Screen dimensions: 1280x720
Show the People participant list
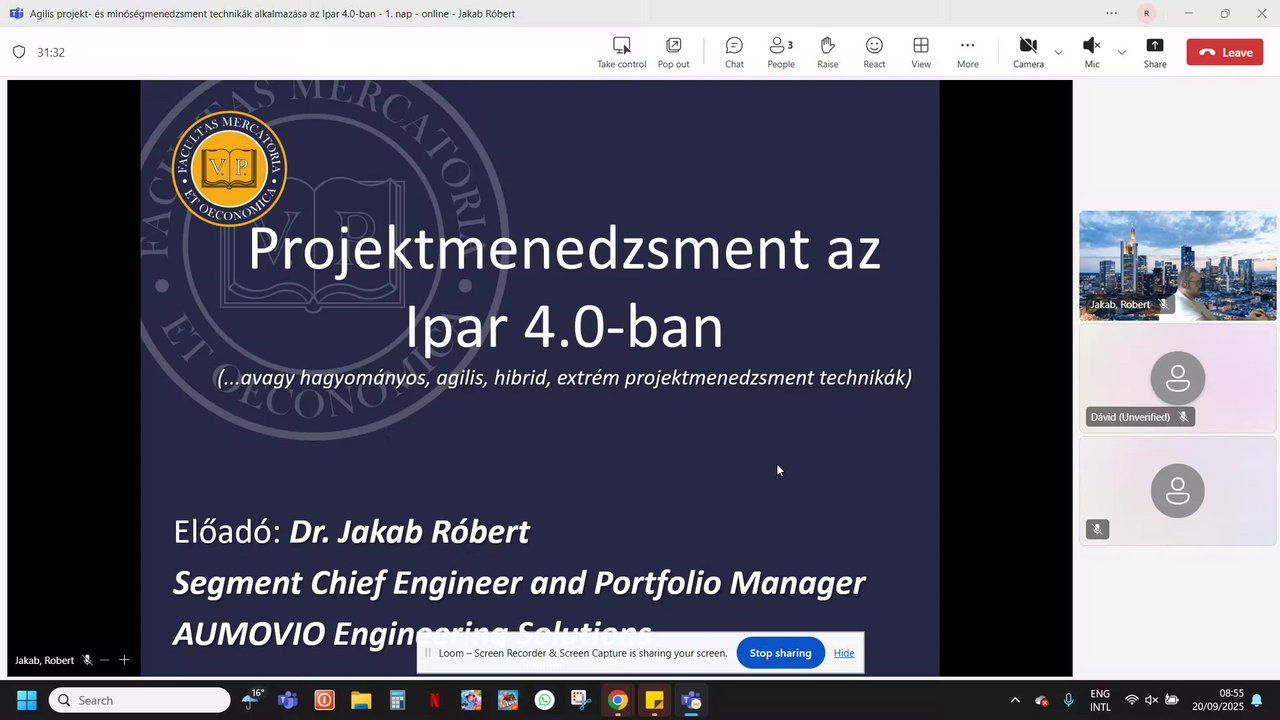(781, 52)
